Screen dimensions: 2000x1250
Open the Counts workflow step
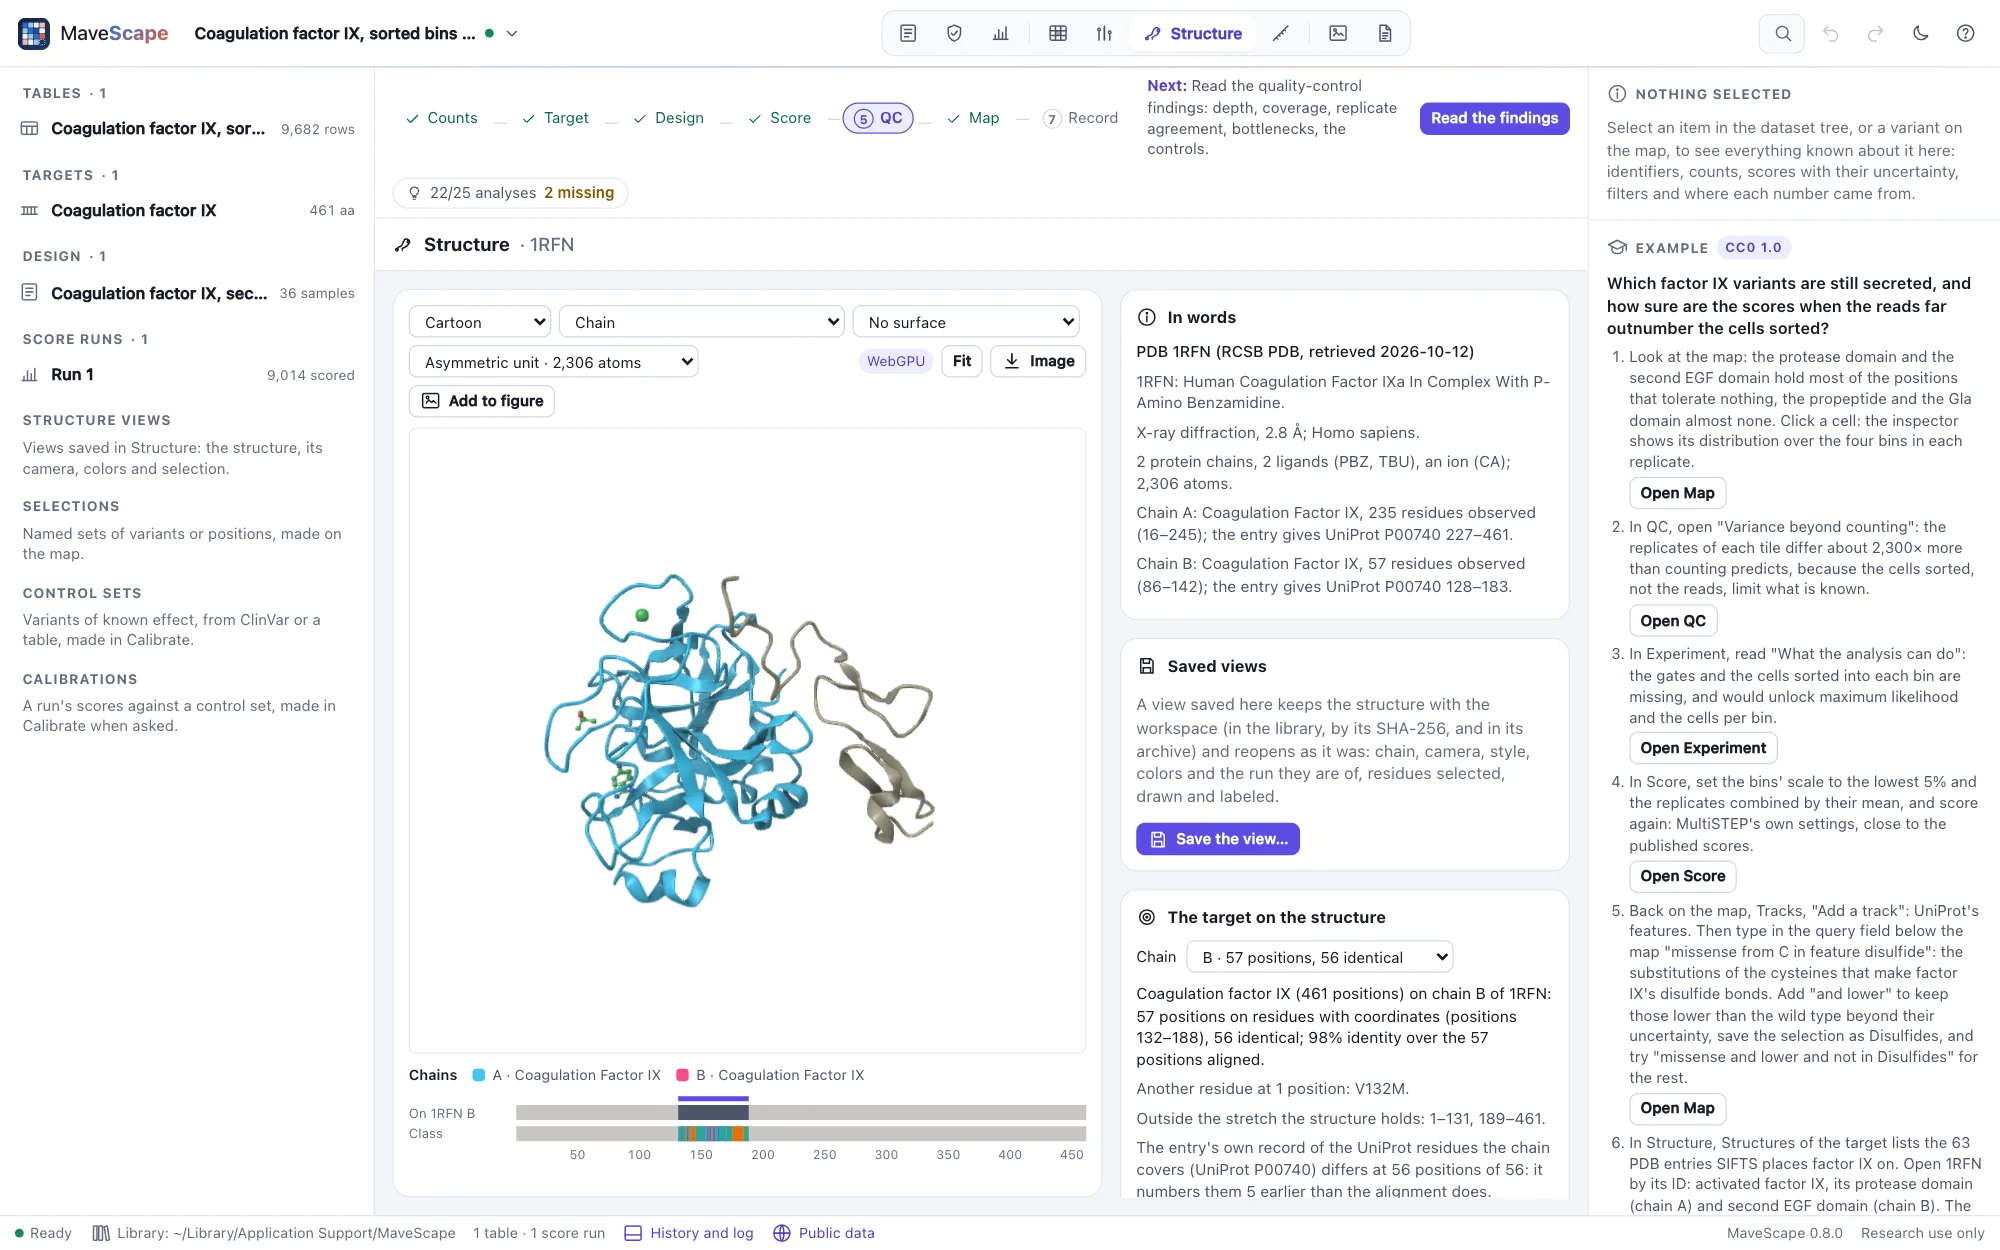pyautogui.click(x=441, y=118)
